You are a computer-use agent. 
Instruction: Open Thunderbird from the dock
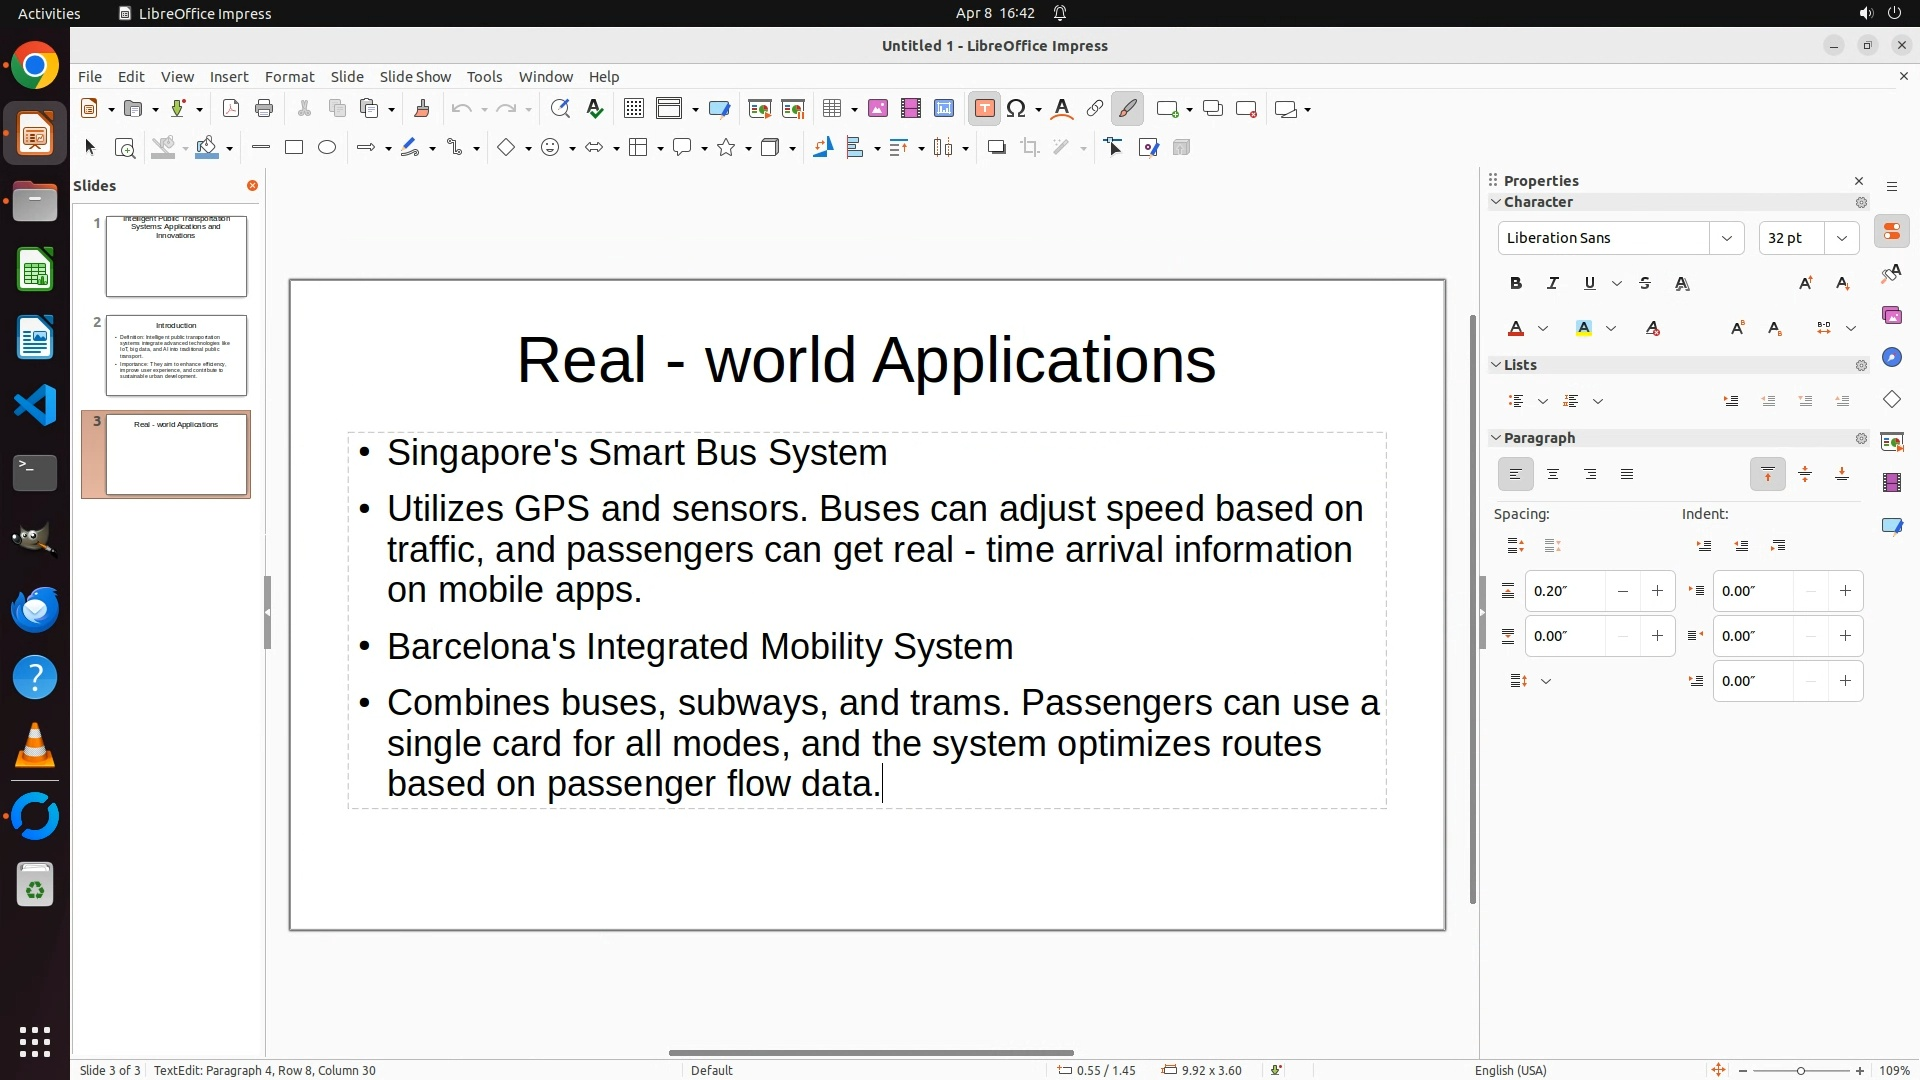pyautogui.click(x=35, y=609)
